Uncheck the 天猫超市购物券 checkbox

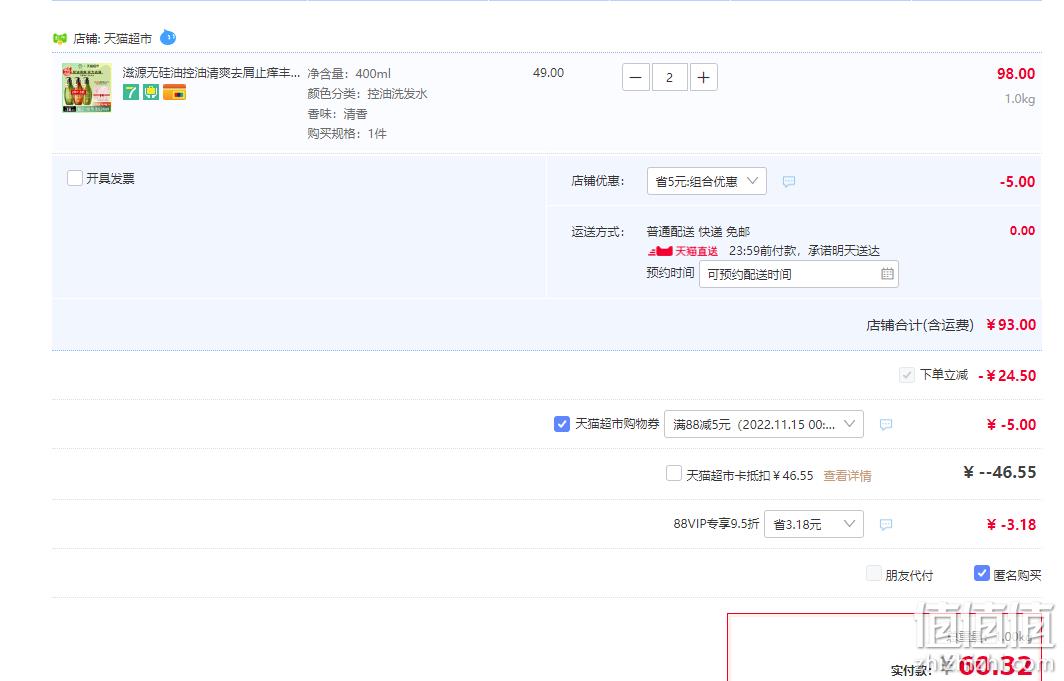point(562,424)
